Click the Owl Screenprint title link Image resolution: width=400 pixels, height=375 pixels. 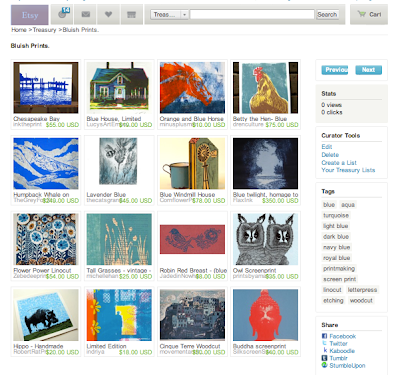coord(255,270)
